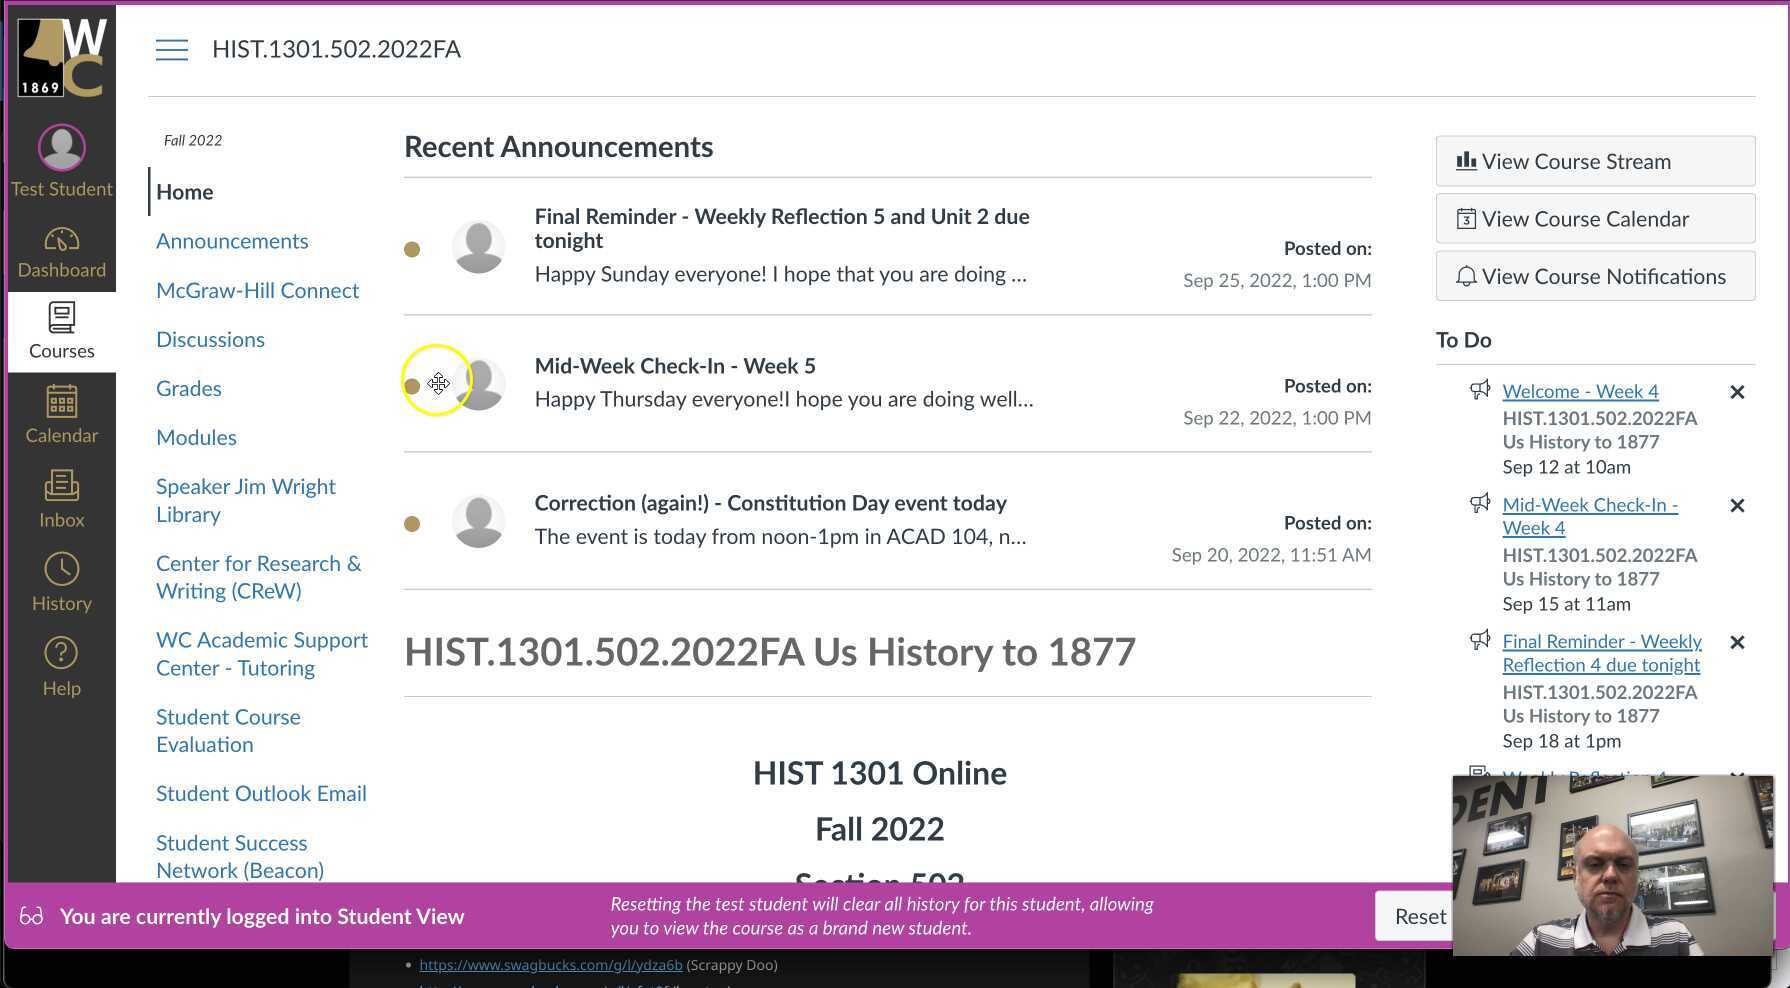The height and width of the screenshot is (988, 1790).
Task: Open the Calendar in sidebar
Action: pyautogui.click(x=61, y=415)
